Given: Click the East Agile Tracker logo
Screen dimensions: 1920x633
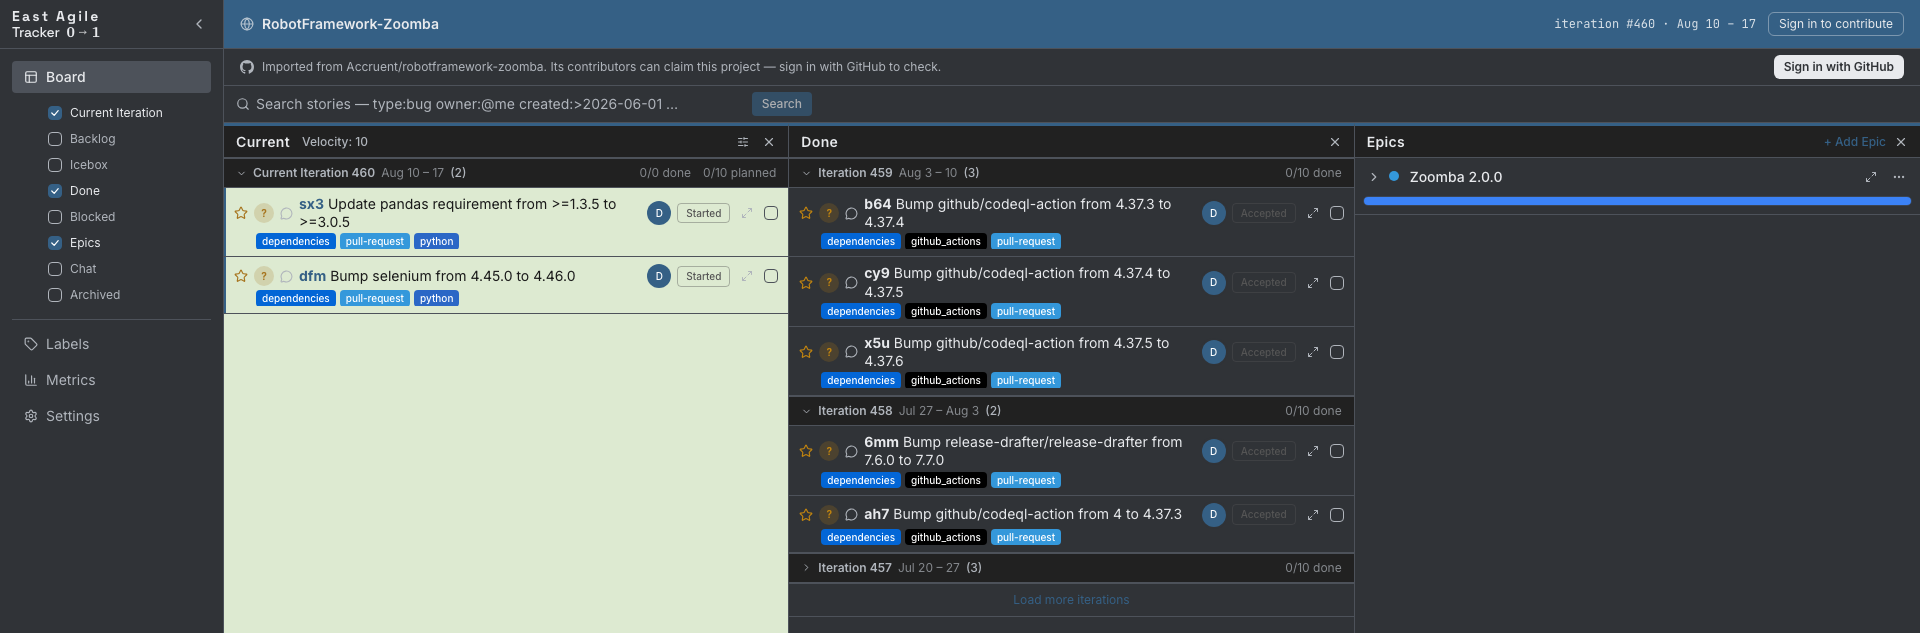Looking at the screenshot, I should coord(56,24).
